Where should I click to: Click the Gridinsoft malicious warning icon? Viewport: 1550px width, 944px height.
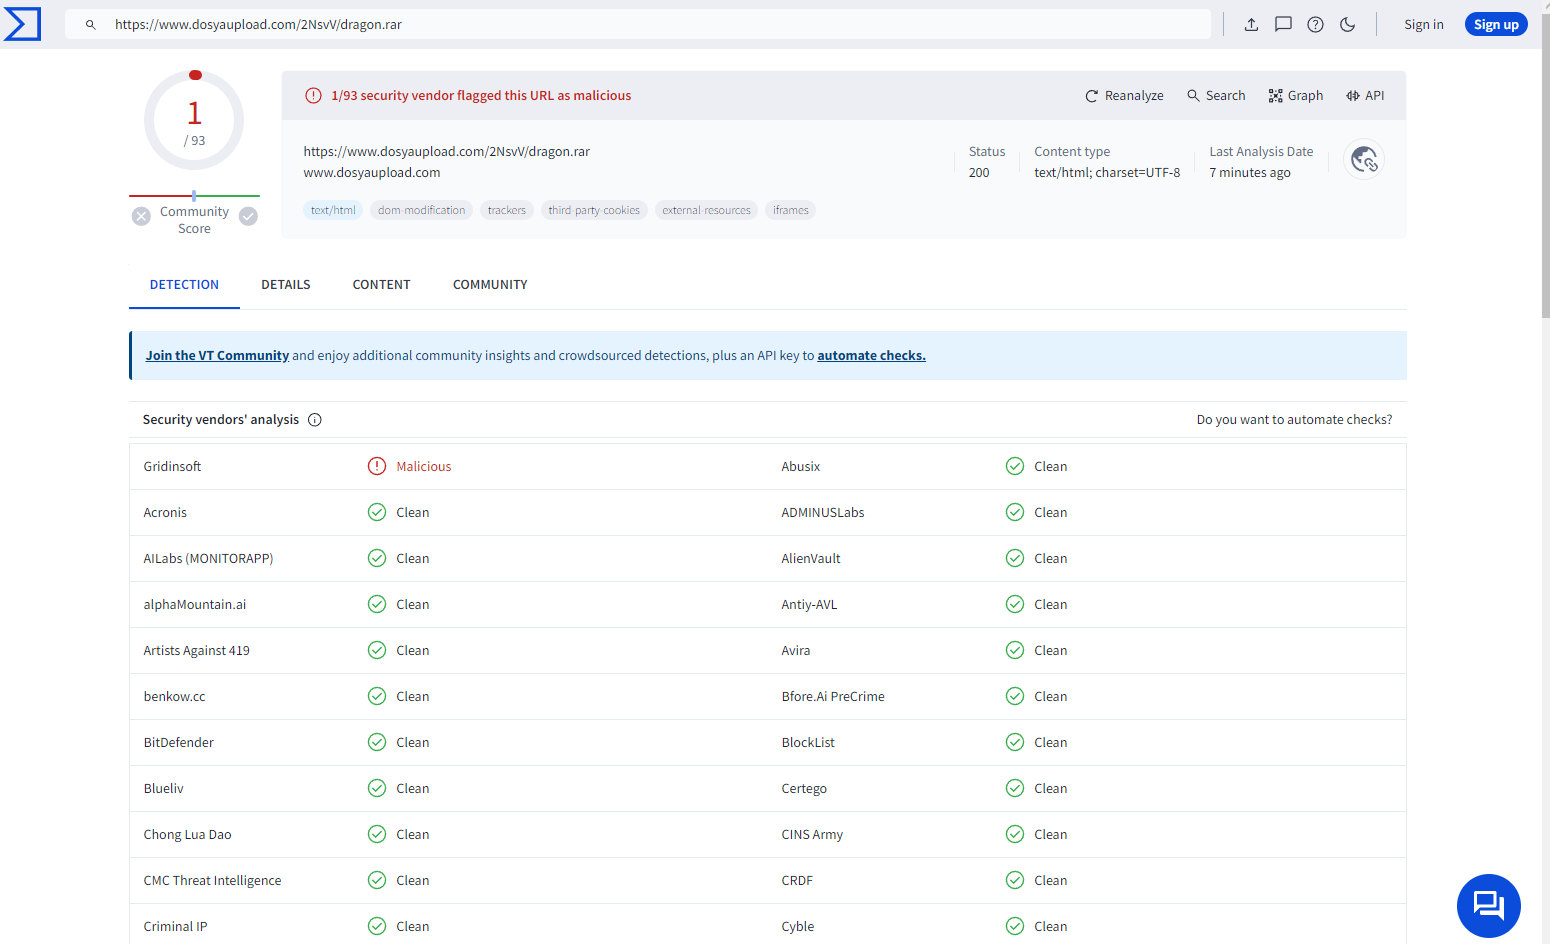coord(377,466)
